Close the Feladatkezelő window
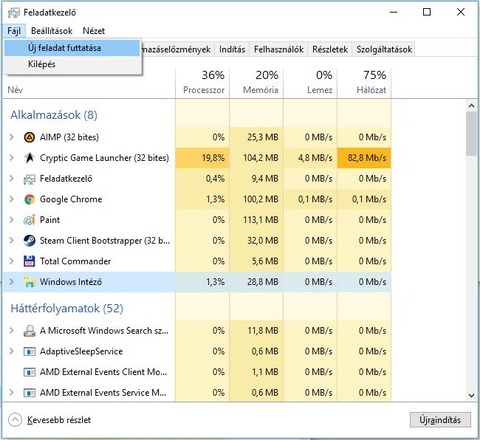The width and height of the screenshot is (480, 440). click(x=461, y=12)
